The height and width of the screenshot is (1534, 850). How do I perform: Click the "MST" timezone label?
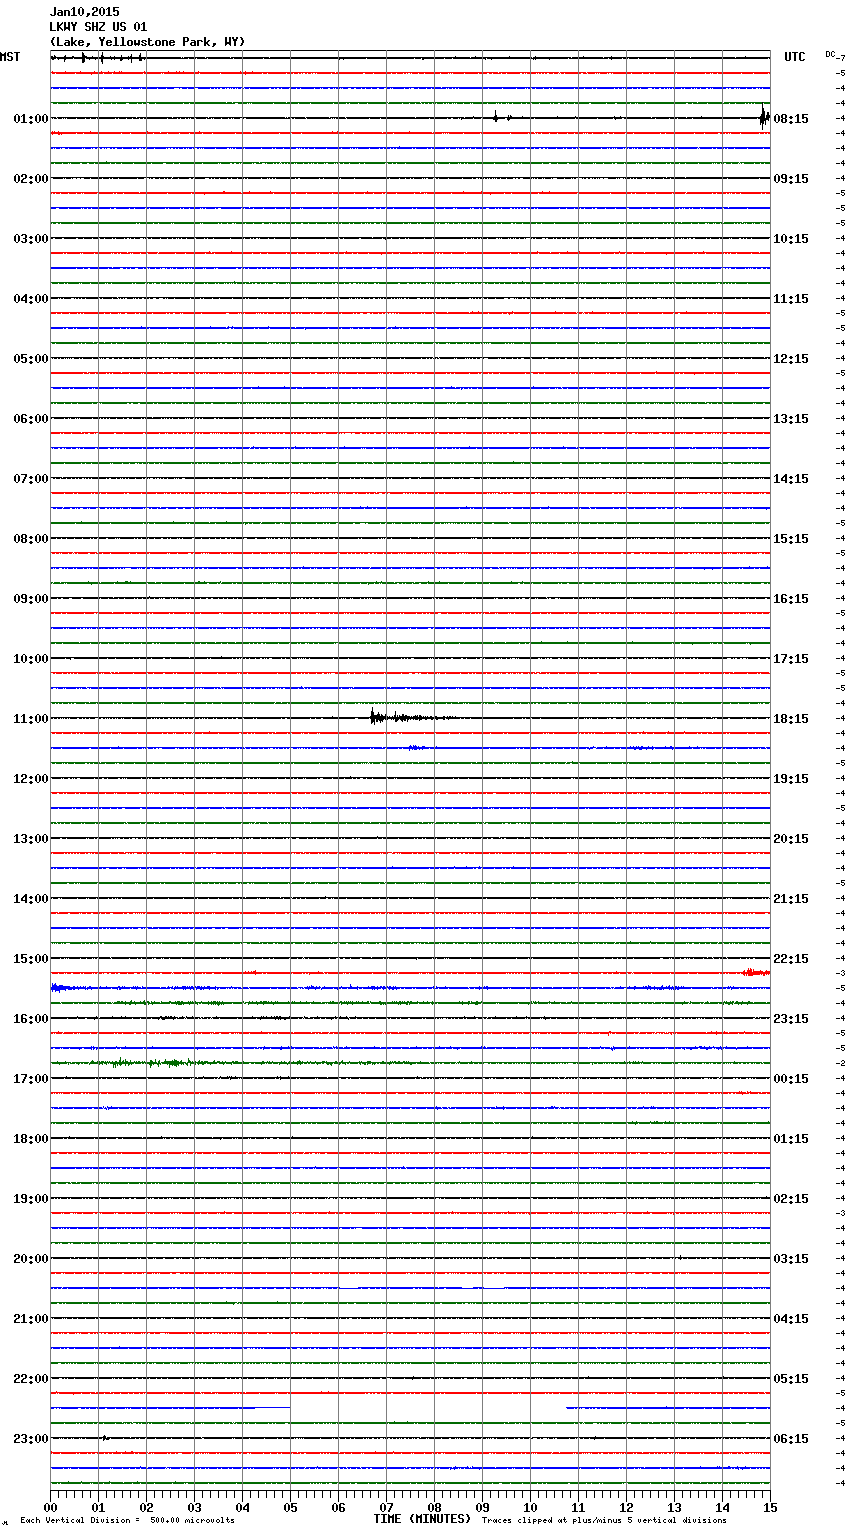pyautogui.click(x=10, y=57)
